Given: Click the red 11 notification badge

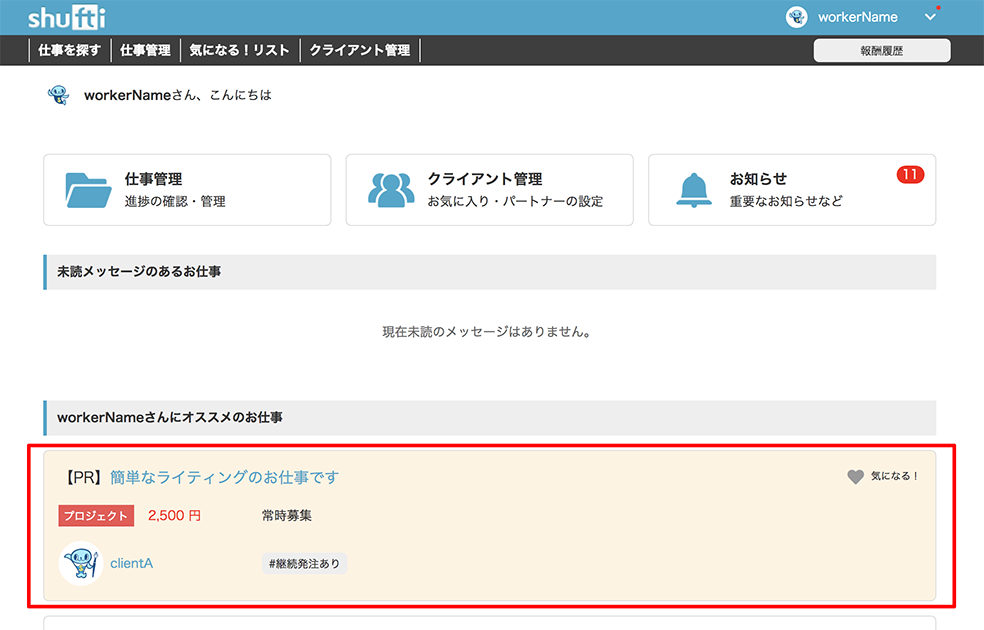Looking at the screenshot, I should tap(910, 174).
